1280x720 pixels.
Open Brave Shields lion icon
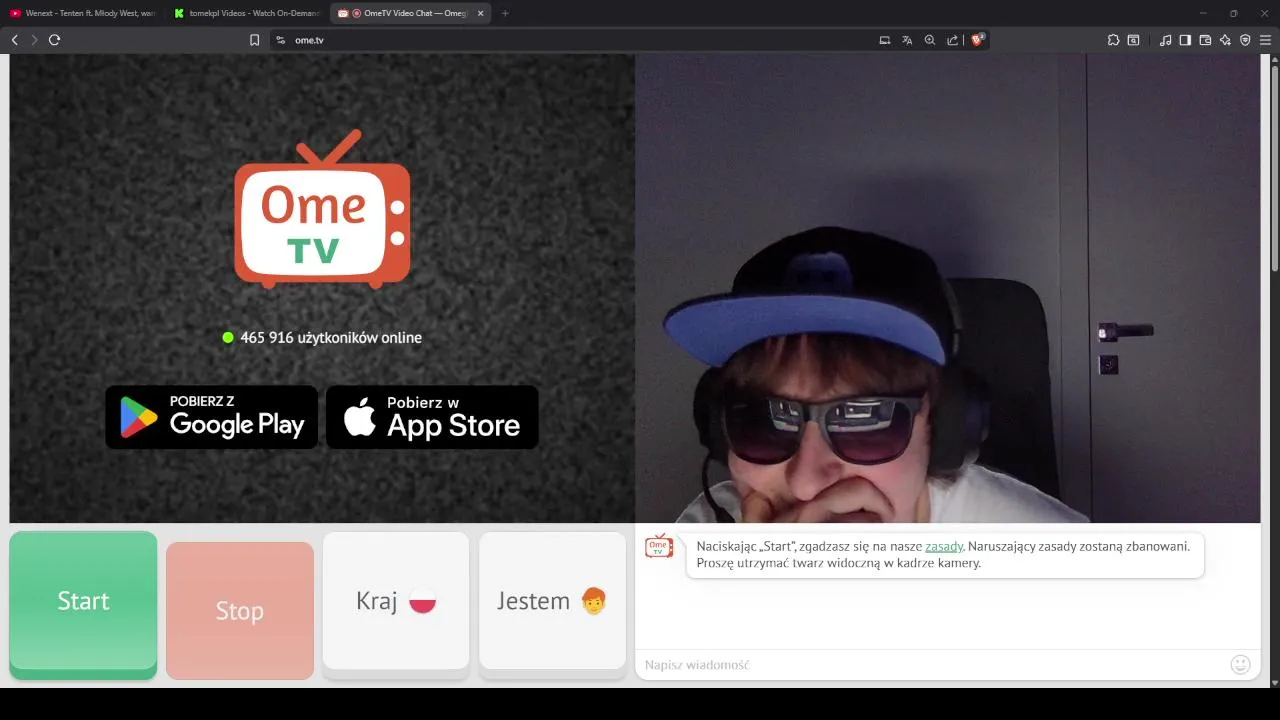pos(978,40)
